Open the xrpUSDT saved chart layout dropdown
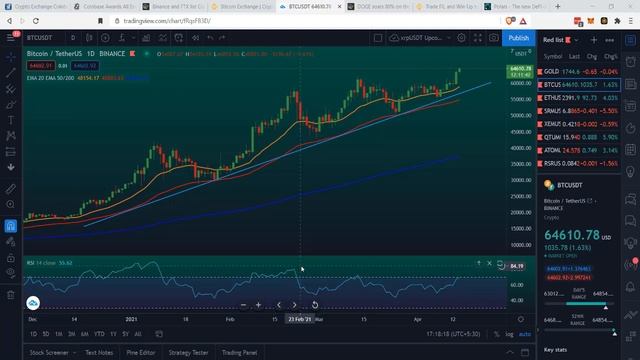The width and height of the screenshot is (640, 360). (420, 38)
